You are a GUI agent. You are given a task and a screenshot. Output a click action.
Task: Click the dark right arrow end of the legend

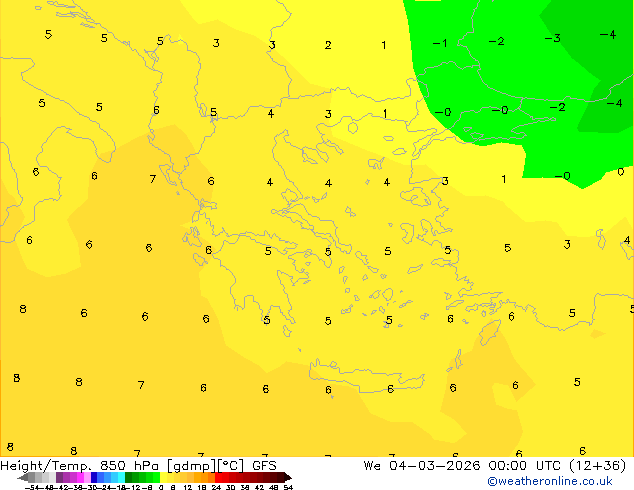[x=288, y=478]
